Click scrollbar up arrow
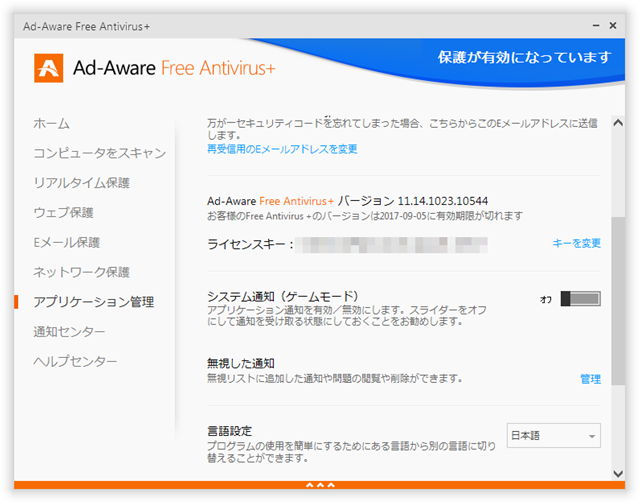This screenshot has width=640, height=504. point(618,123)
